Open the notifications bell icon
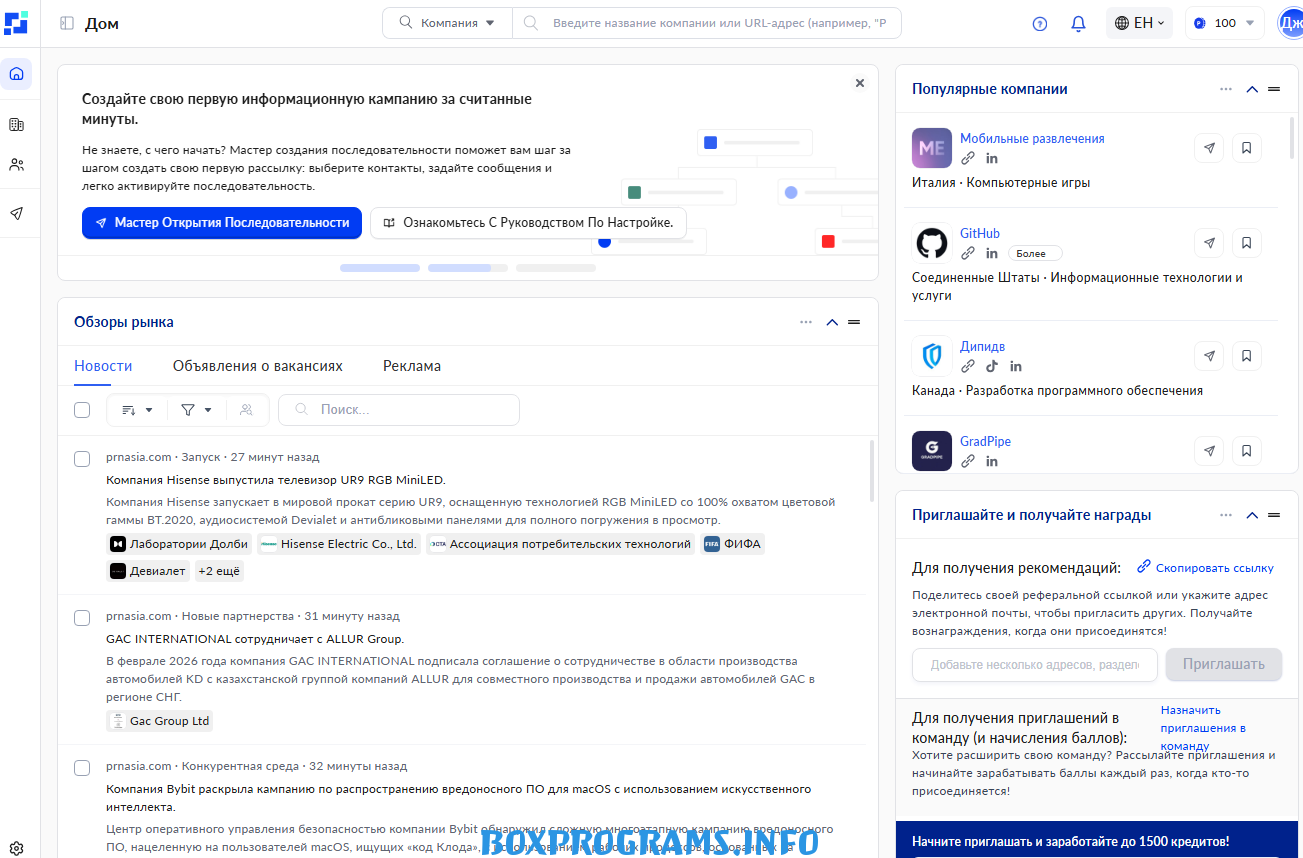 pyautogui.click(x=1078, y=23)
